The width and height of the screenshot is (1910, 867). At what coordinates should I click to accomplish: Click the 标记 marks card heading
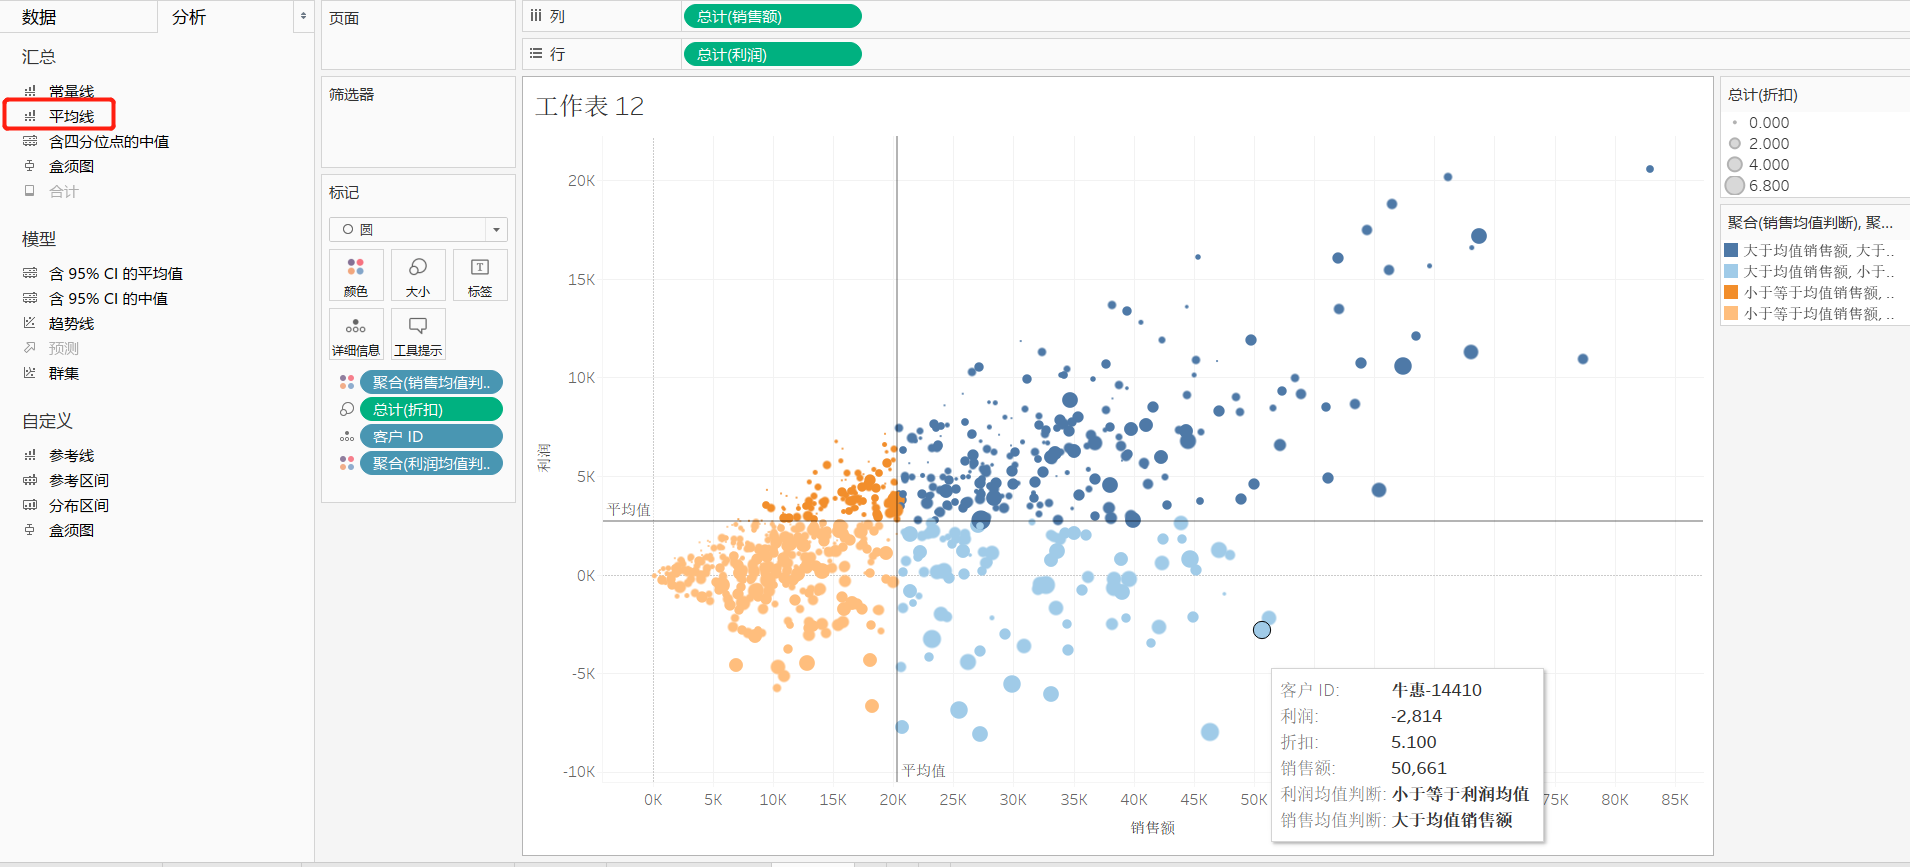point(344,192)
